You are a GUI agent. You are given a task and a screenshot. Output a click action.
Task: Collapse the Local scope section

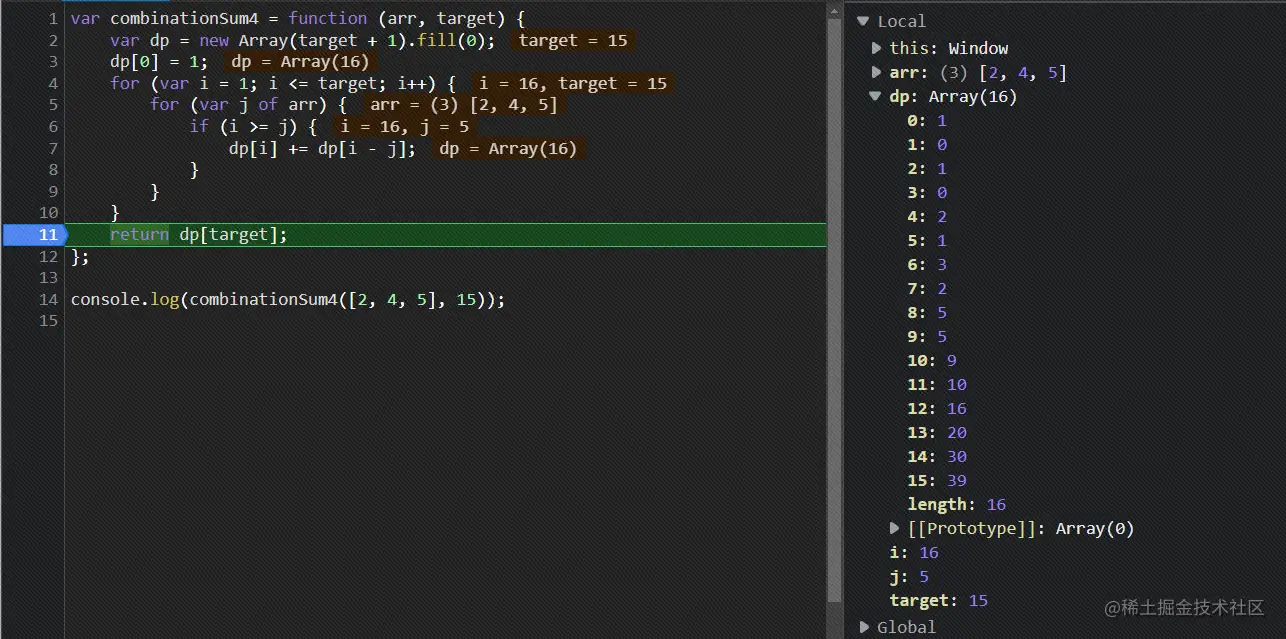point(863,21)
